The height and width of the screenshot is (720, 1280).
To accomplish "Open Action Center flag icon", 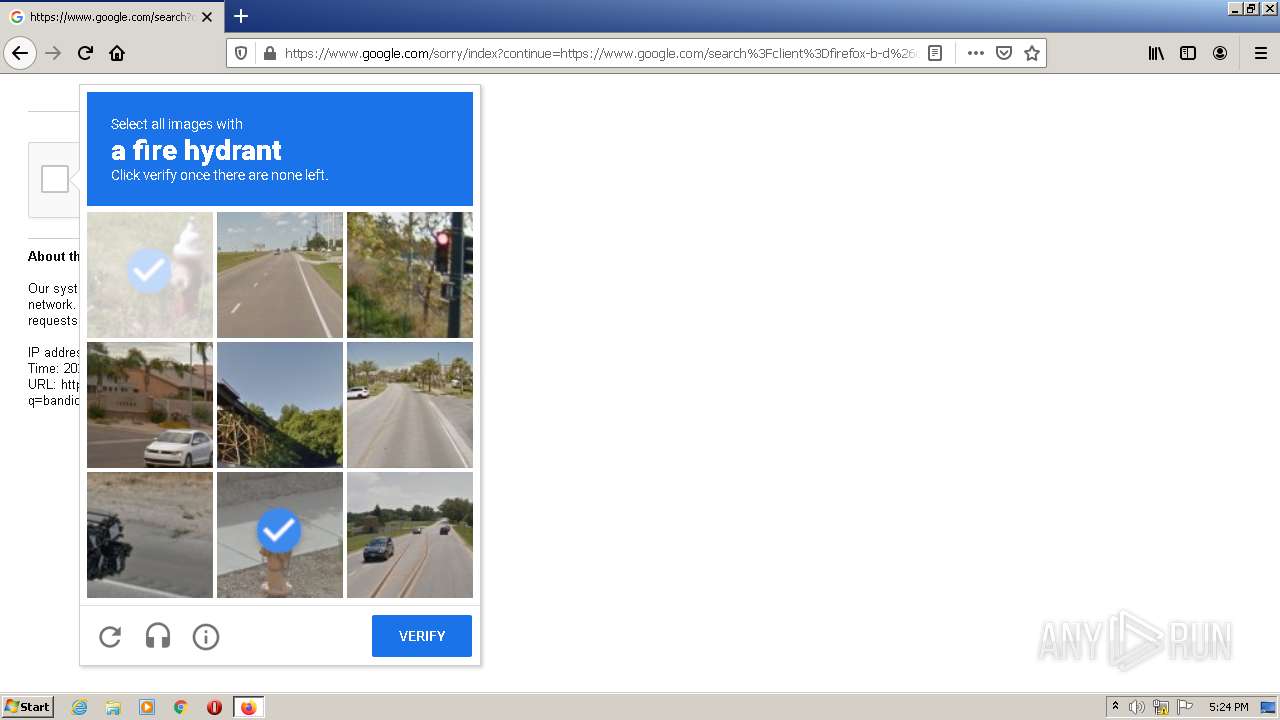I will point(1185,707).
